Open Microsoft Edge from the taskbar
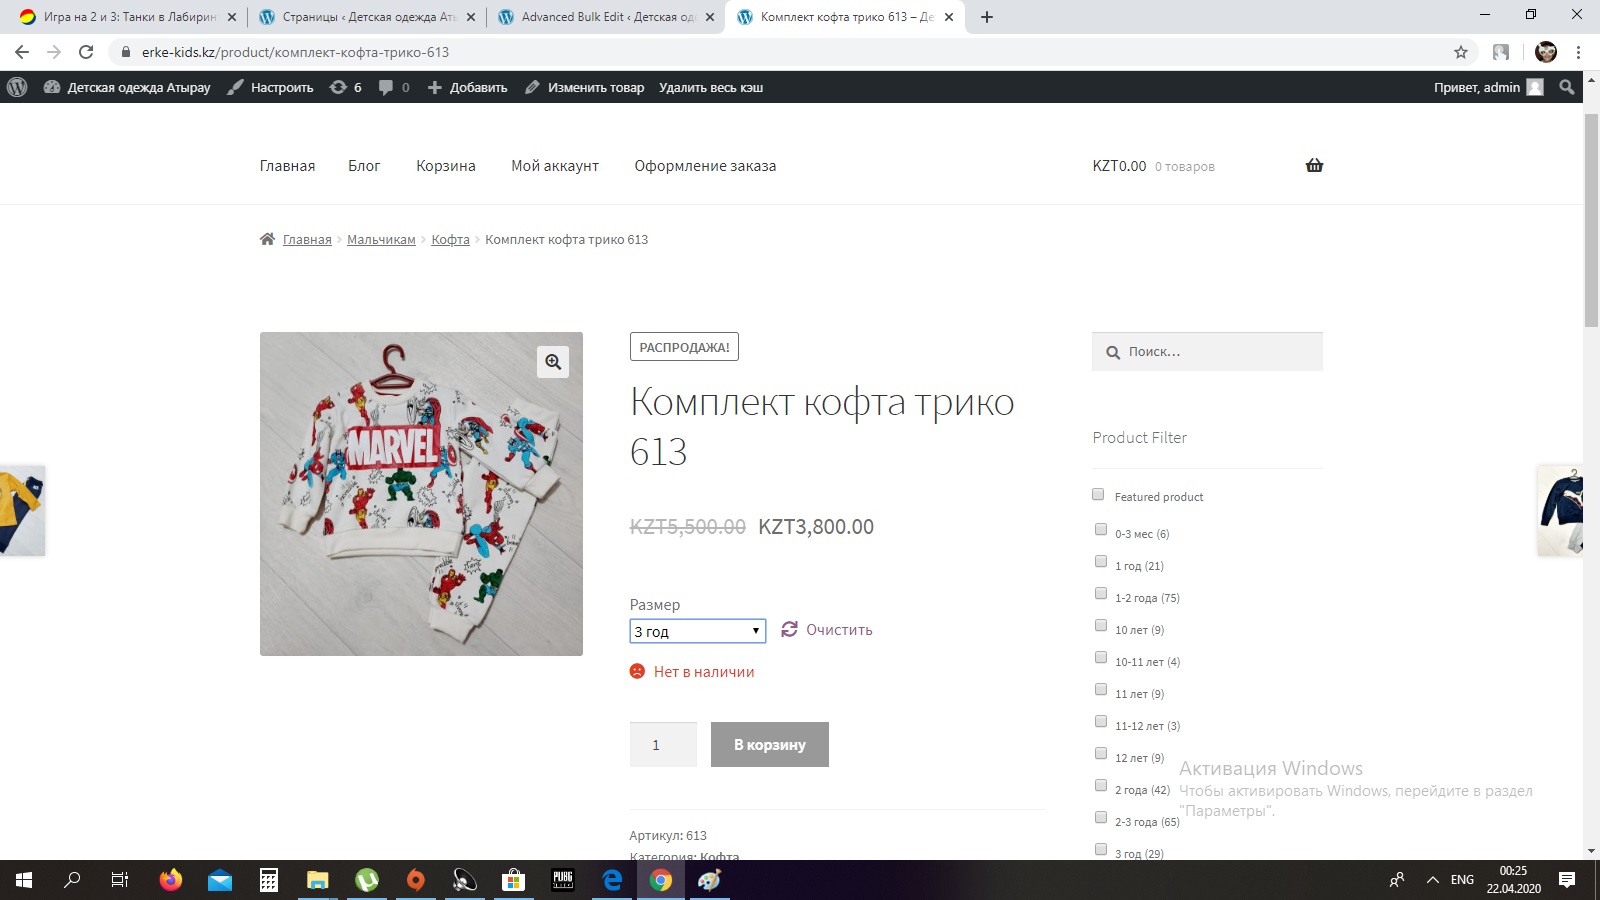The image size is (1600, 900). [612, 880]
